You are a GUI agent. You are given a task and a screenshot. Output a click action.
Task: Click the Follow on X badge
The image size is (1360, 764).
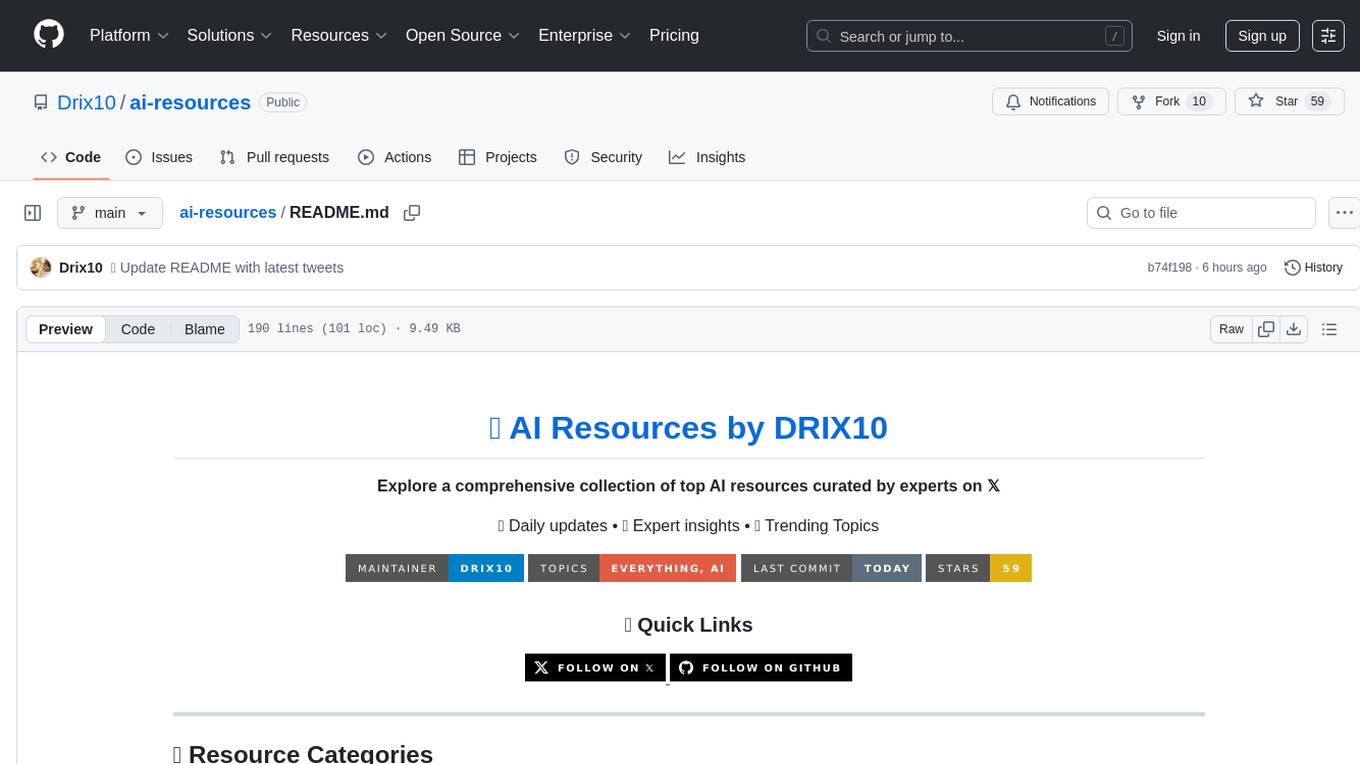click(x=595, y=667)
